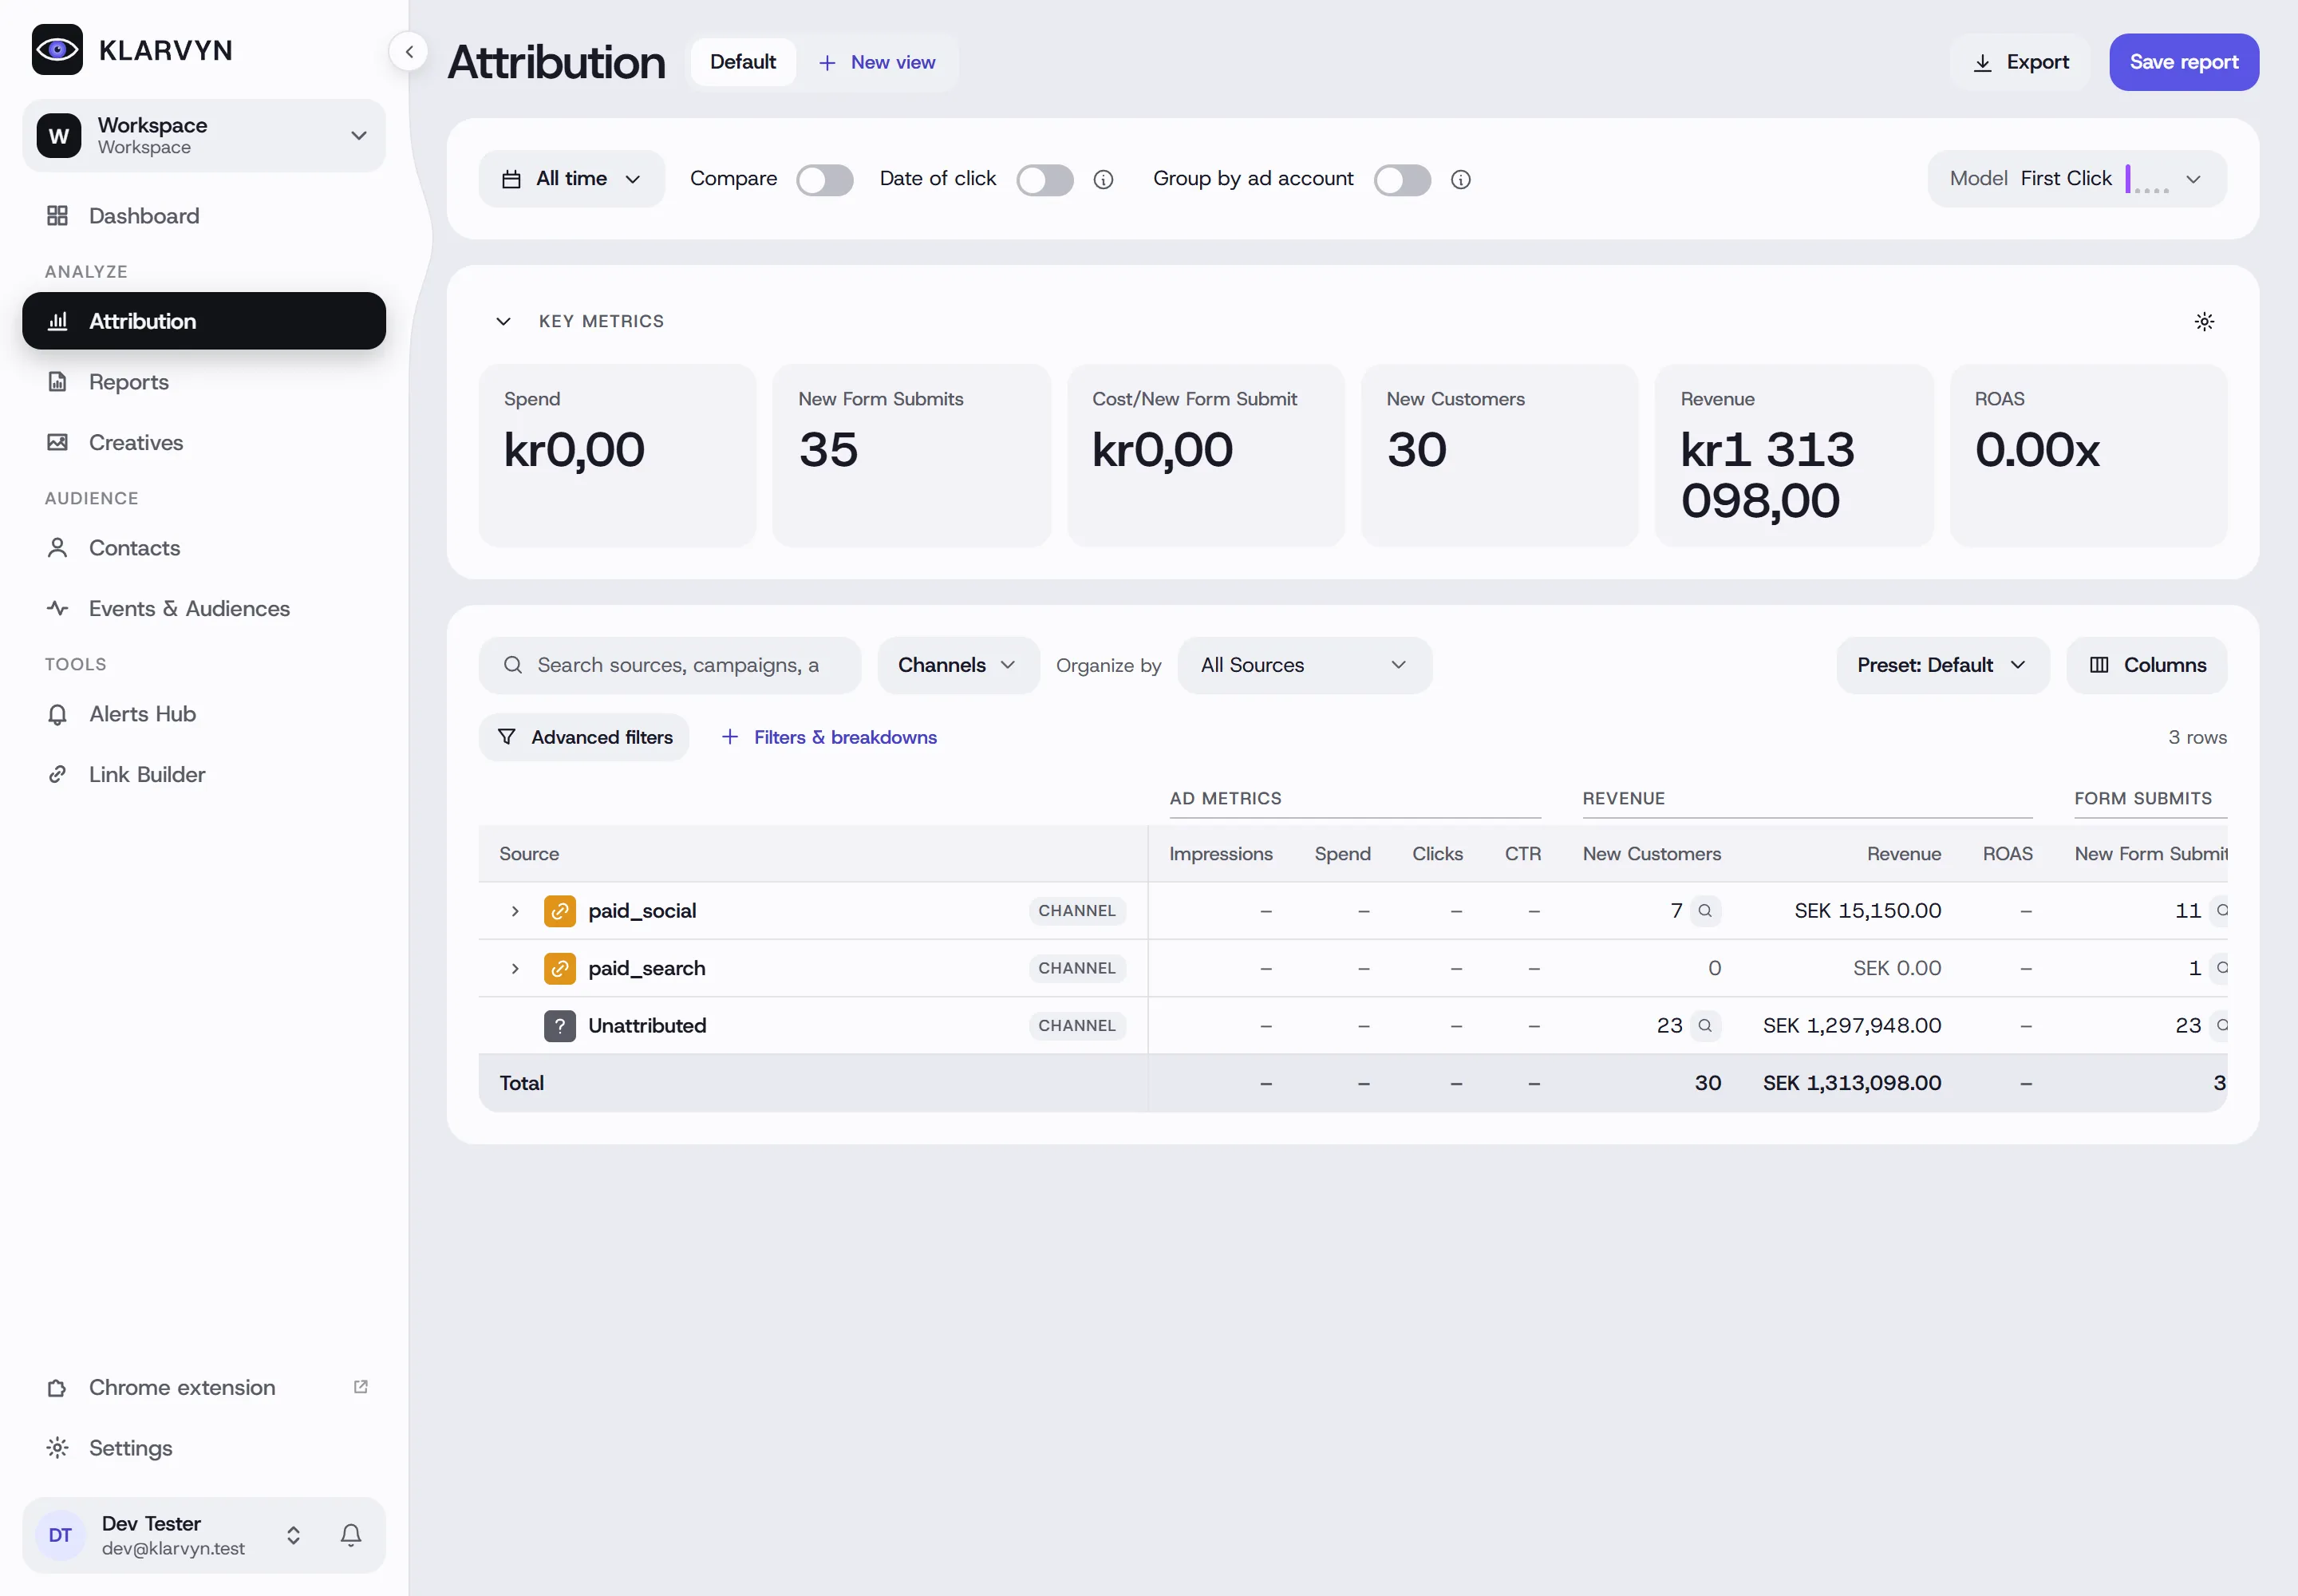2298x1596 pixels.
Task: Click the paid_search orange link icon
Action: [x=560, y=968]
